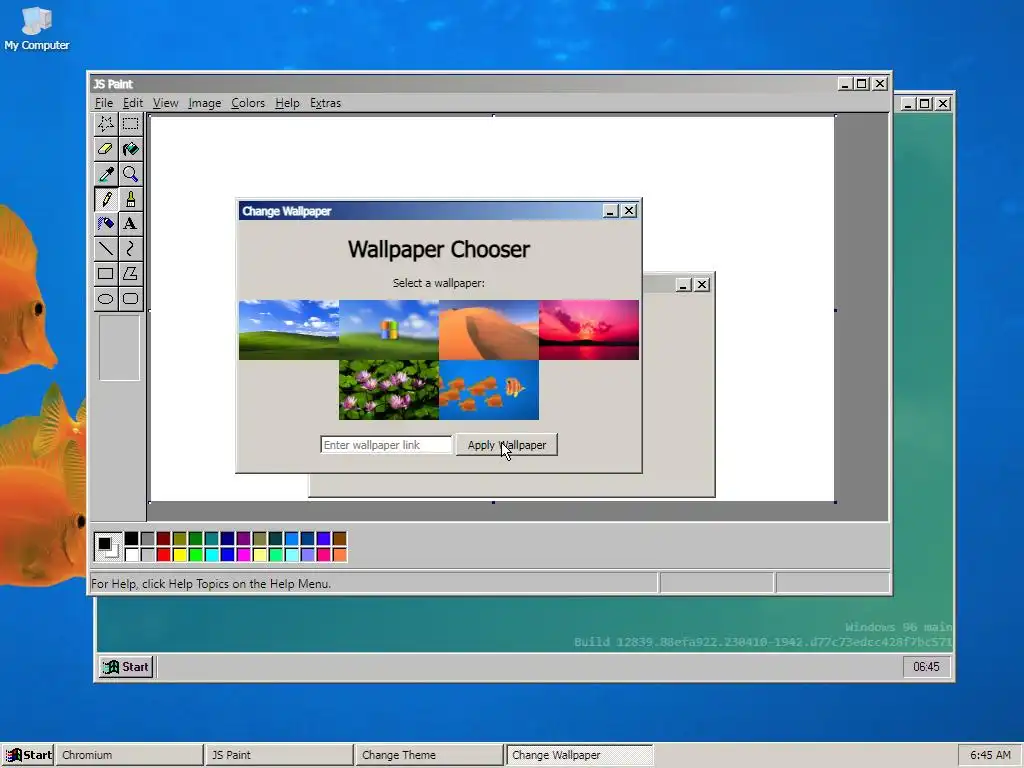Pick the Color Picker eyedropper tool
This screenshot has width=1024, height=768.
106,174
